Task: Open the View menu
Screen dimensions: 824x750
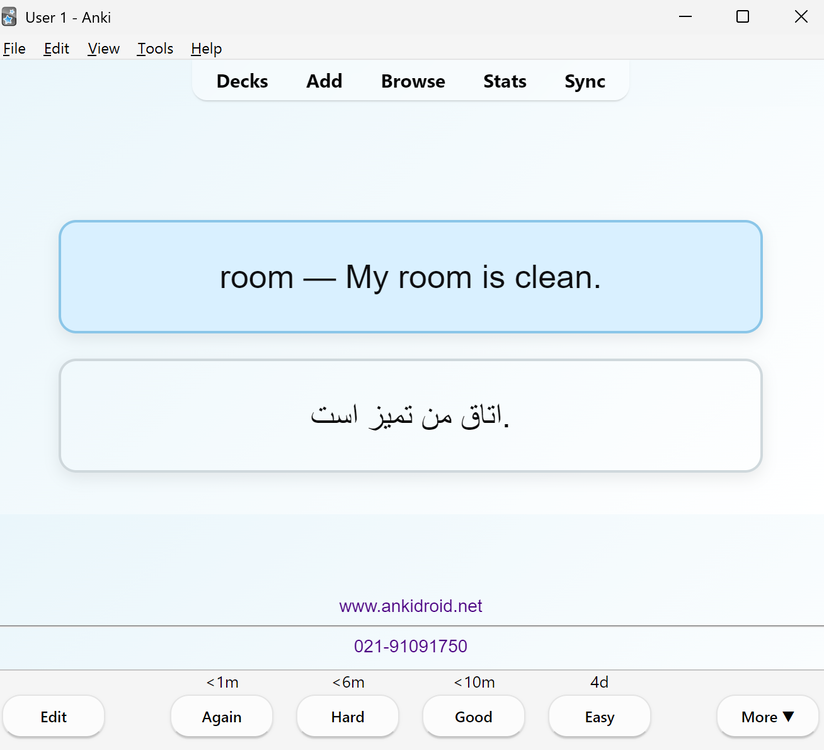Action: pos(104,48)
